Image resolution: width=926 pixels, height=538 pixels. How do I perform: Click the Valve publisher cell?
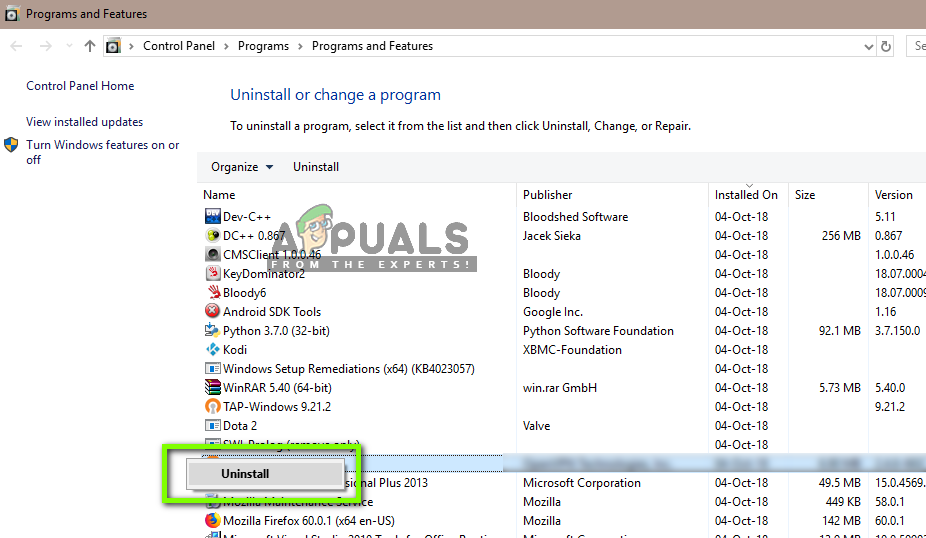coord(536,425)
